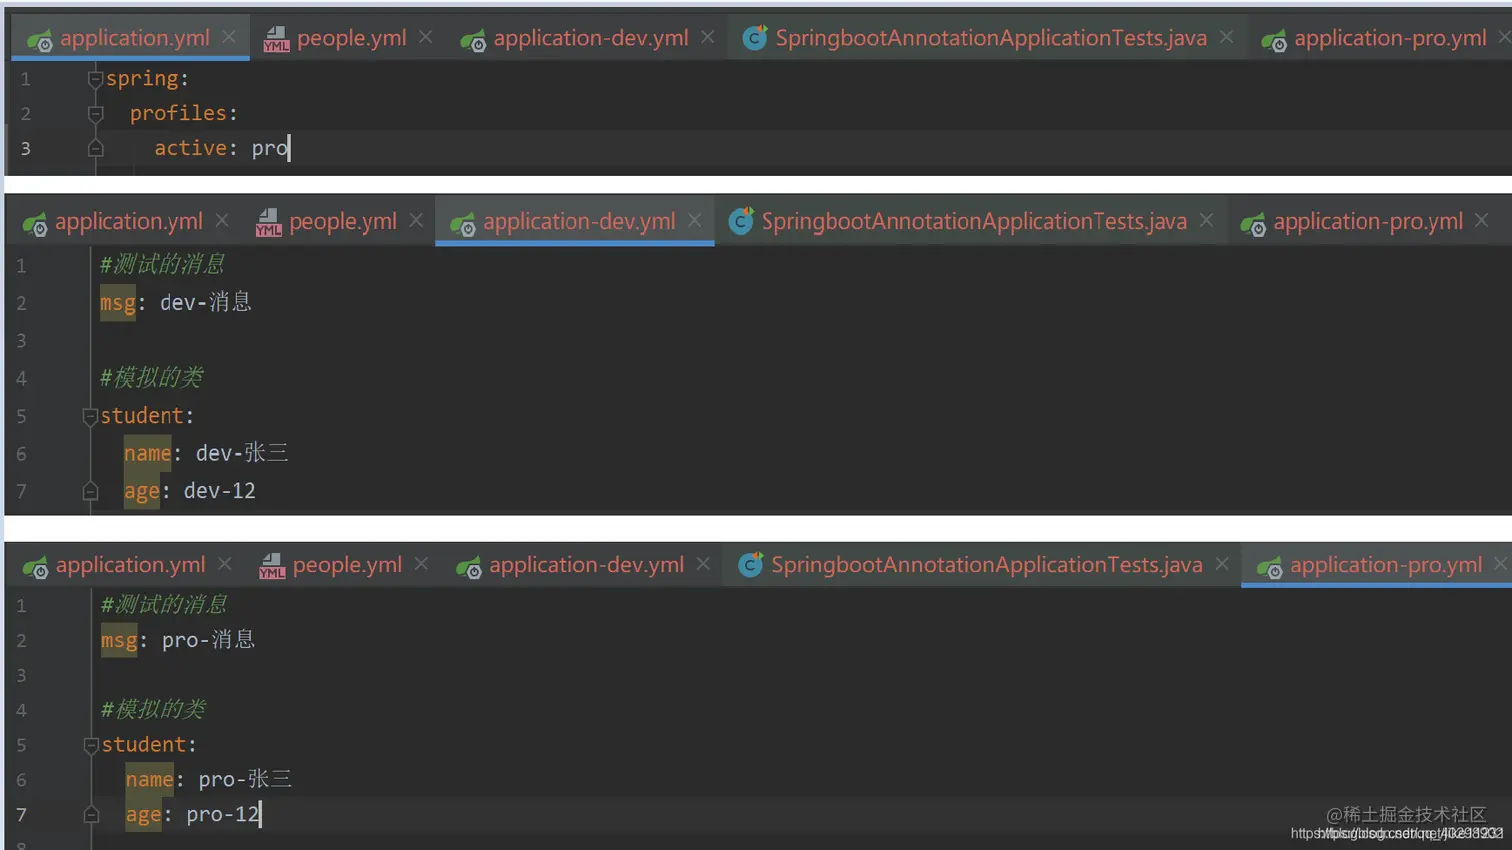Close people.yml tab in the spring profiles editor
The image size is (1512, 850).
pyautogui.click(x=426, y=37)
